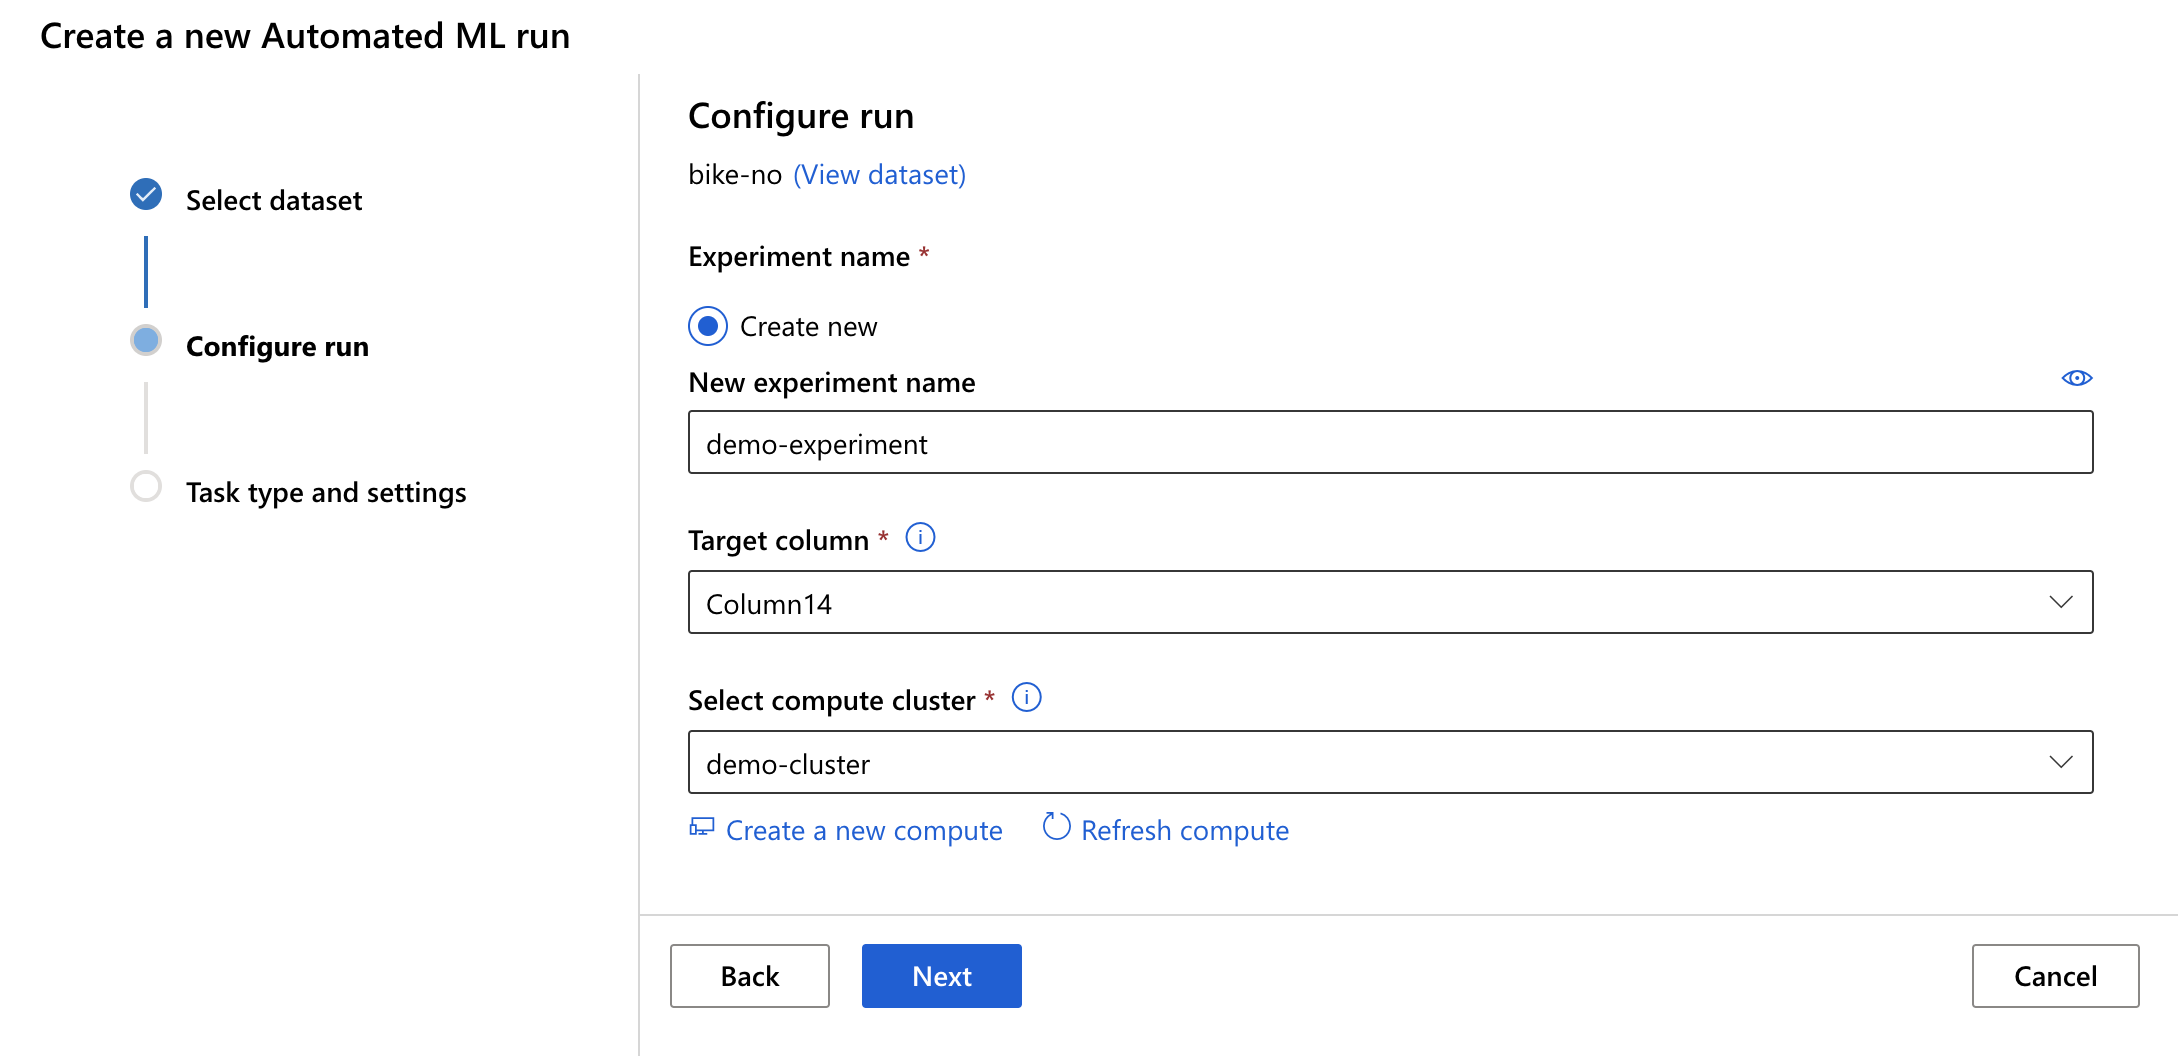
Task: Click the Select dataset completed checkmark icon
Action: point(146,194)
